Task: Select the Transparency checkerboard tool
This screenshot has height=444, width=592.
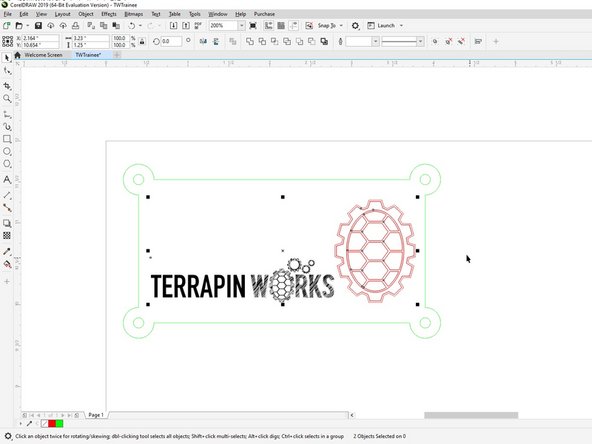Action: tap(7, 236)
